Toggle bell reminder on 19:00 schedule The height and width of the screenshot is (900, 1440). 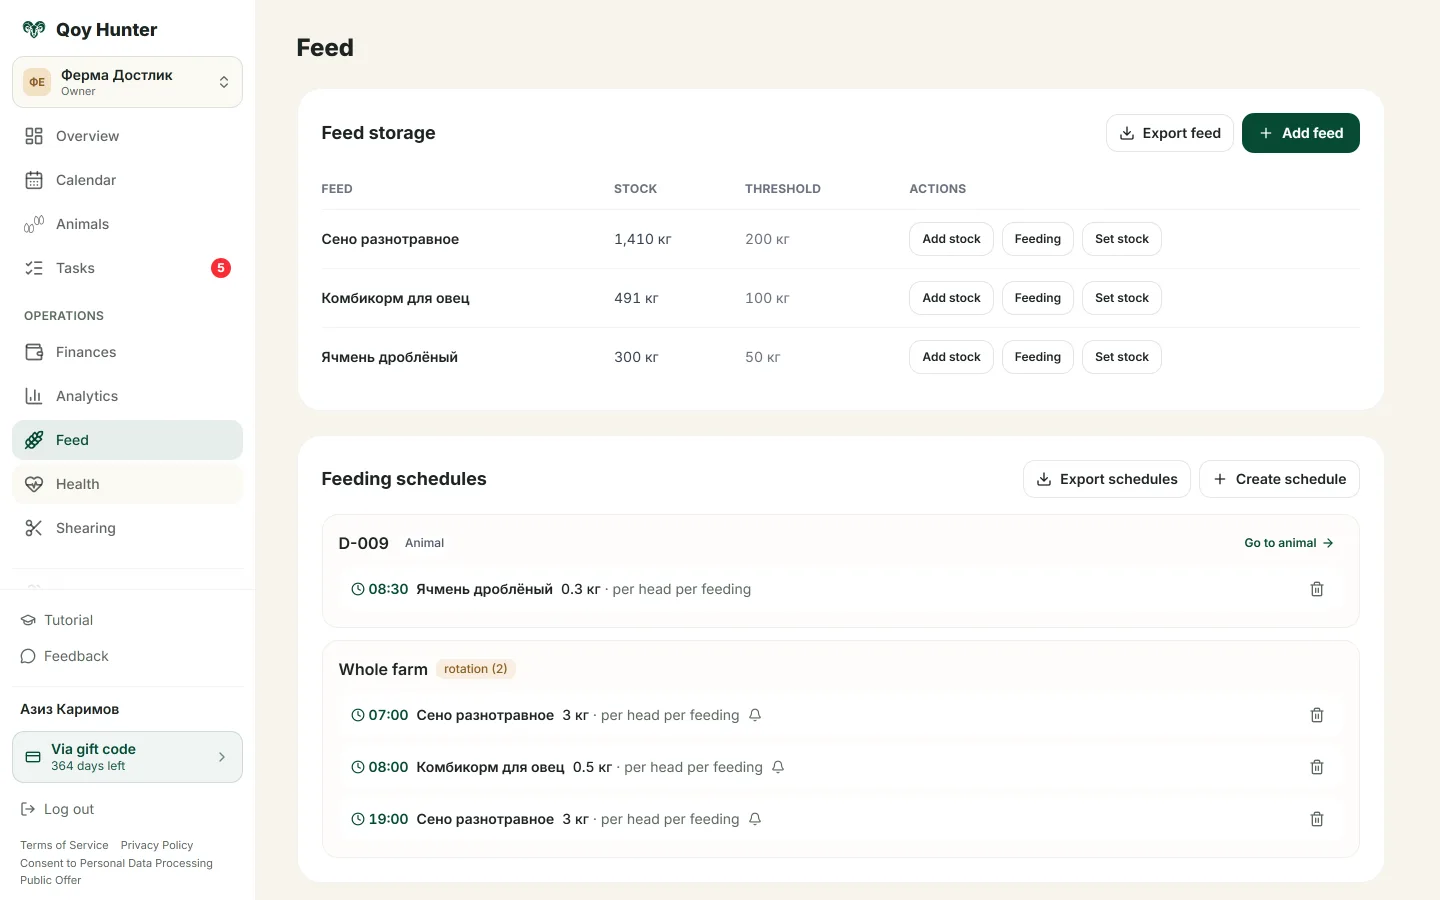755,819
